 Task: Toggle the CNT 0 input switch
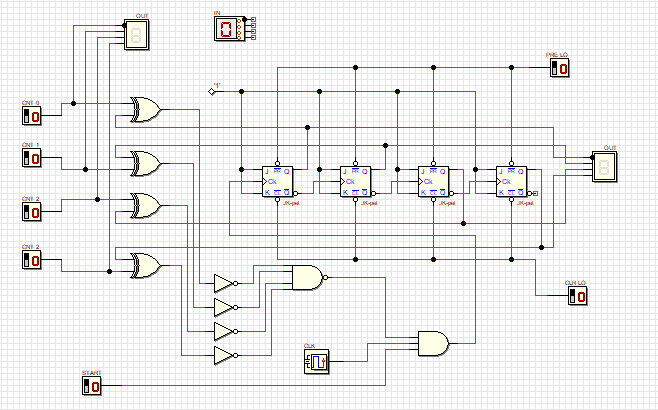[x=31, y=115]
